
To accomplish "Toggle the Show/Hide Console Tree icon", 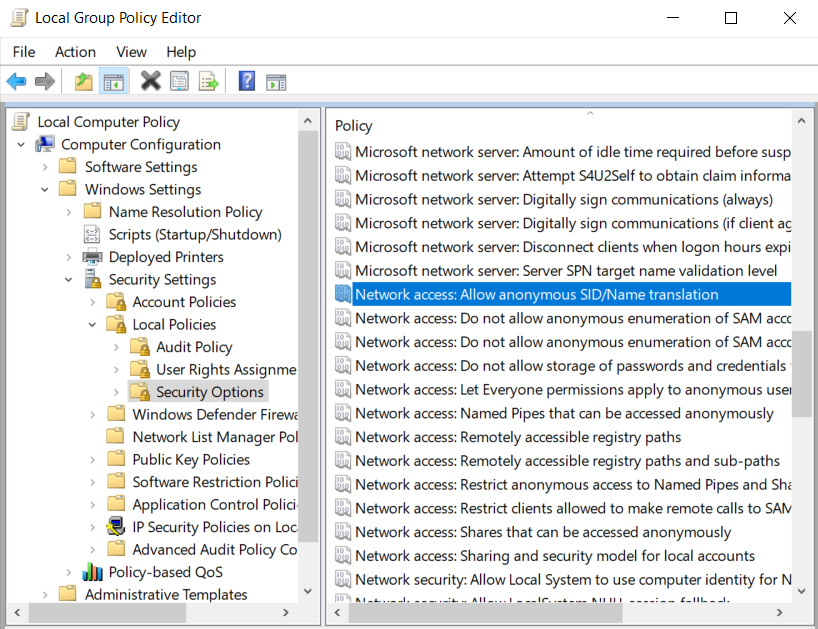I will tap(114, 80).
